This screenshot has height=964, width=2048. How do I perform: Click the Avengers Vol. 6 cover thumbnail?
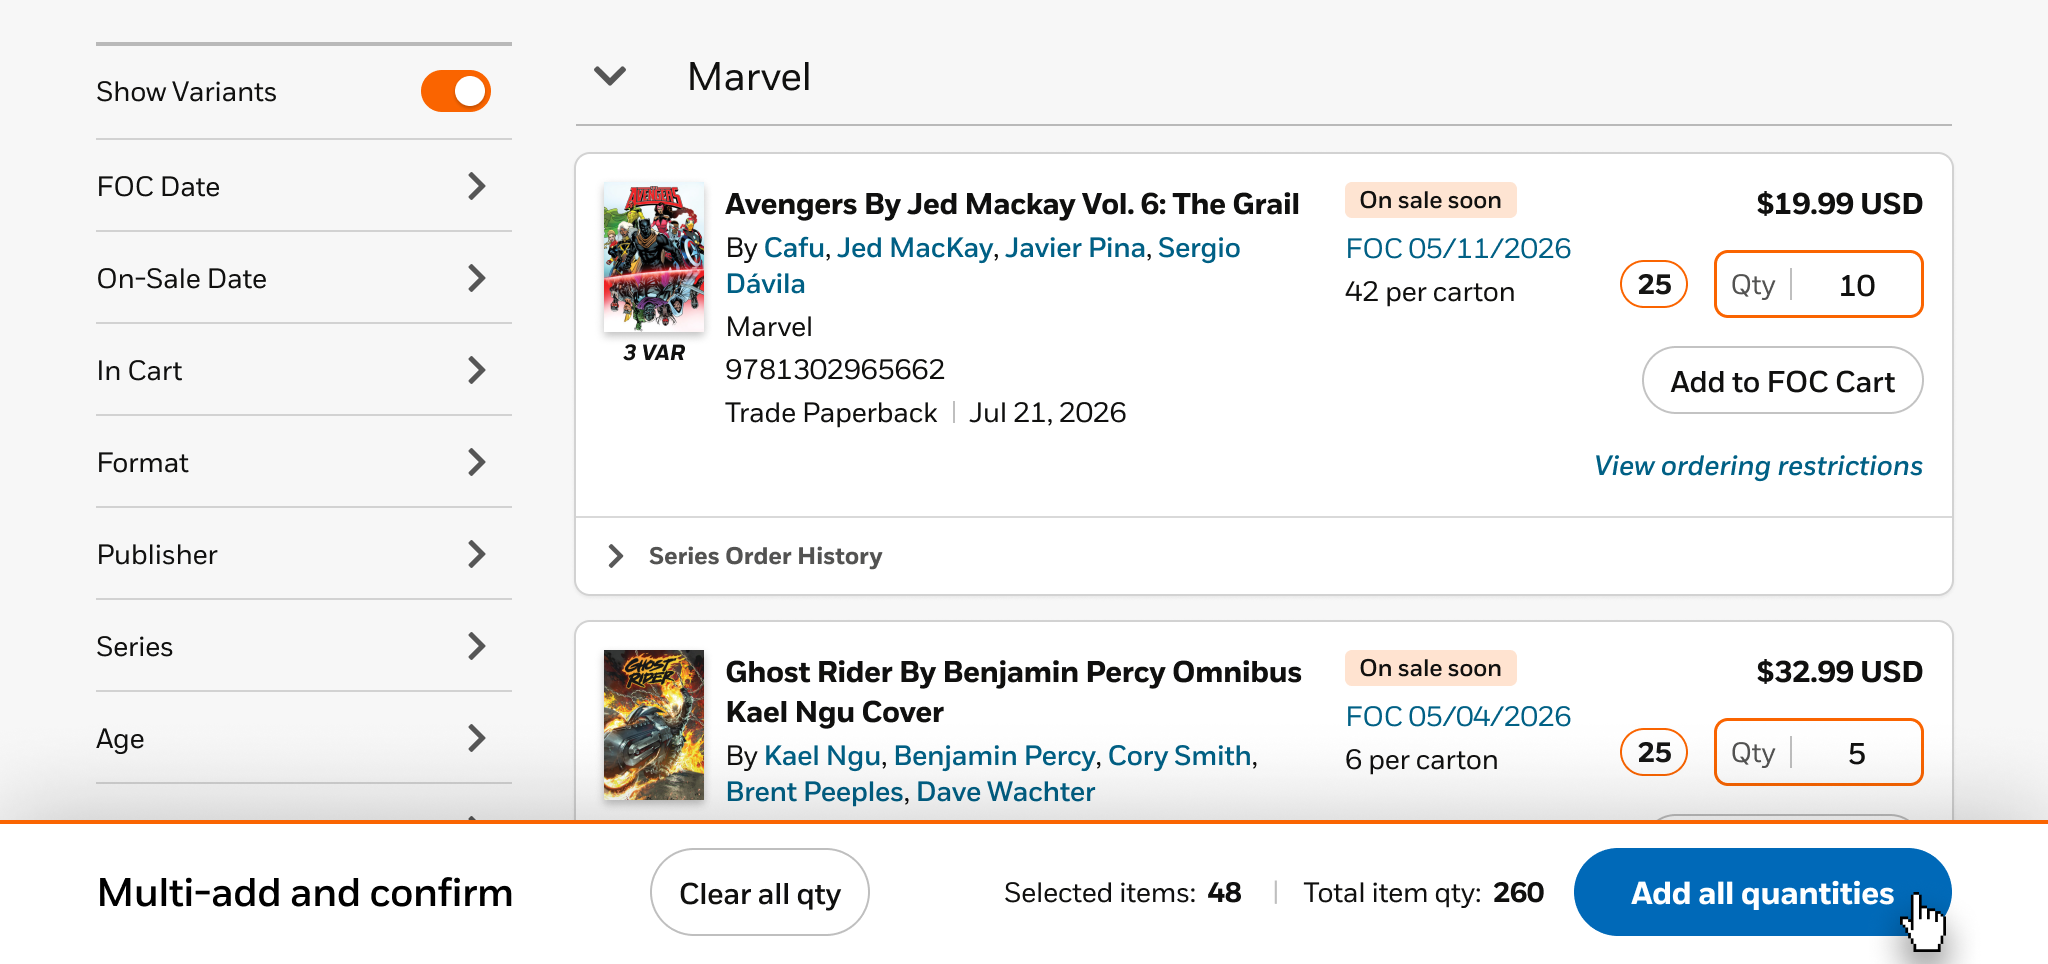[654, 257]
